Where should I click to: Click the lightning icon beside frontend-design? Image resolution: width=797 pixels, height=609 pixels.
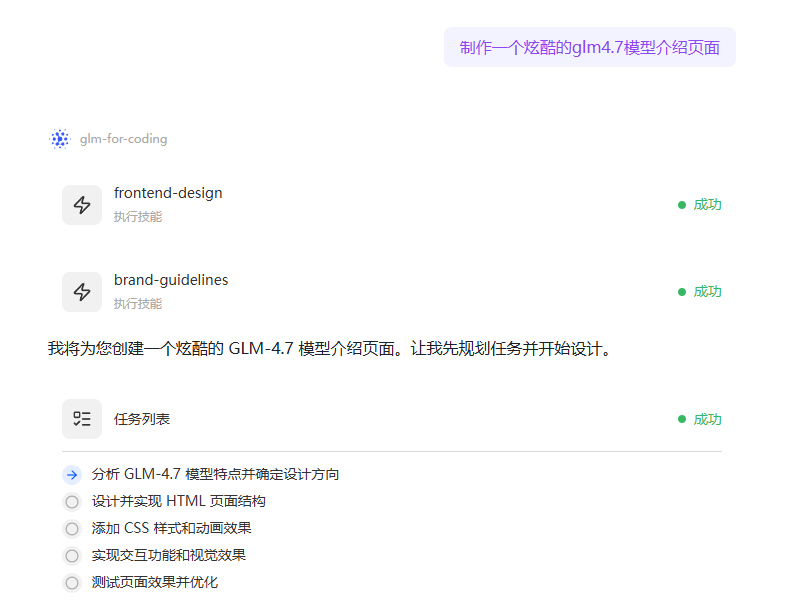point(82,205)
